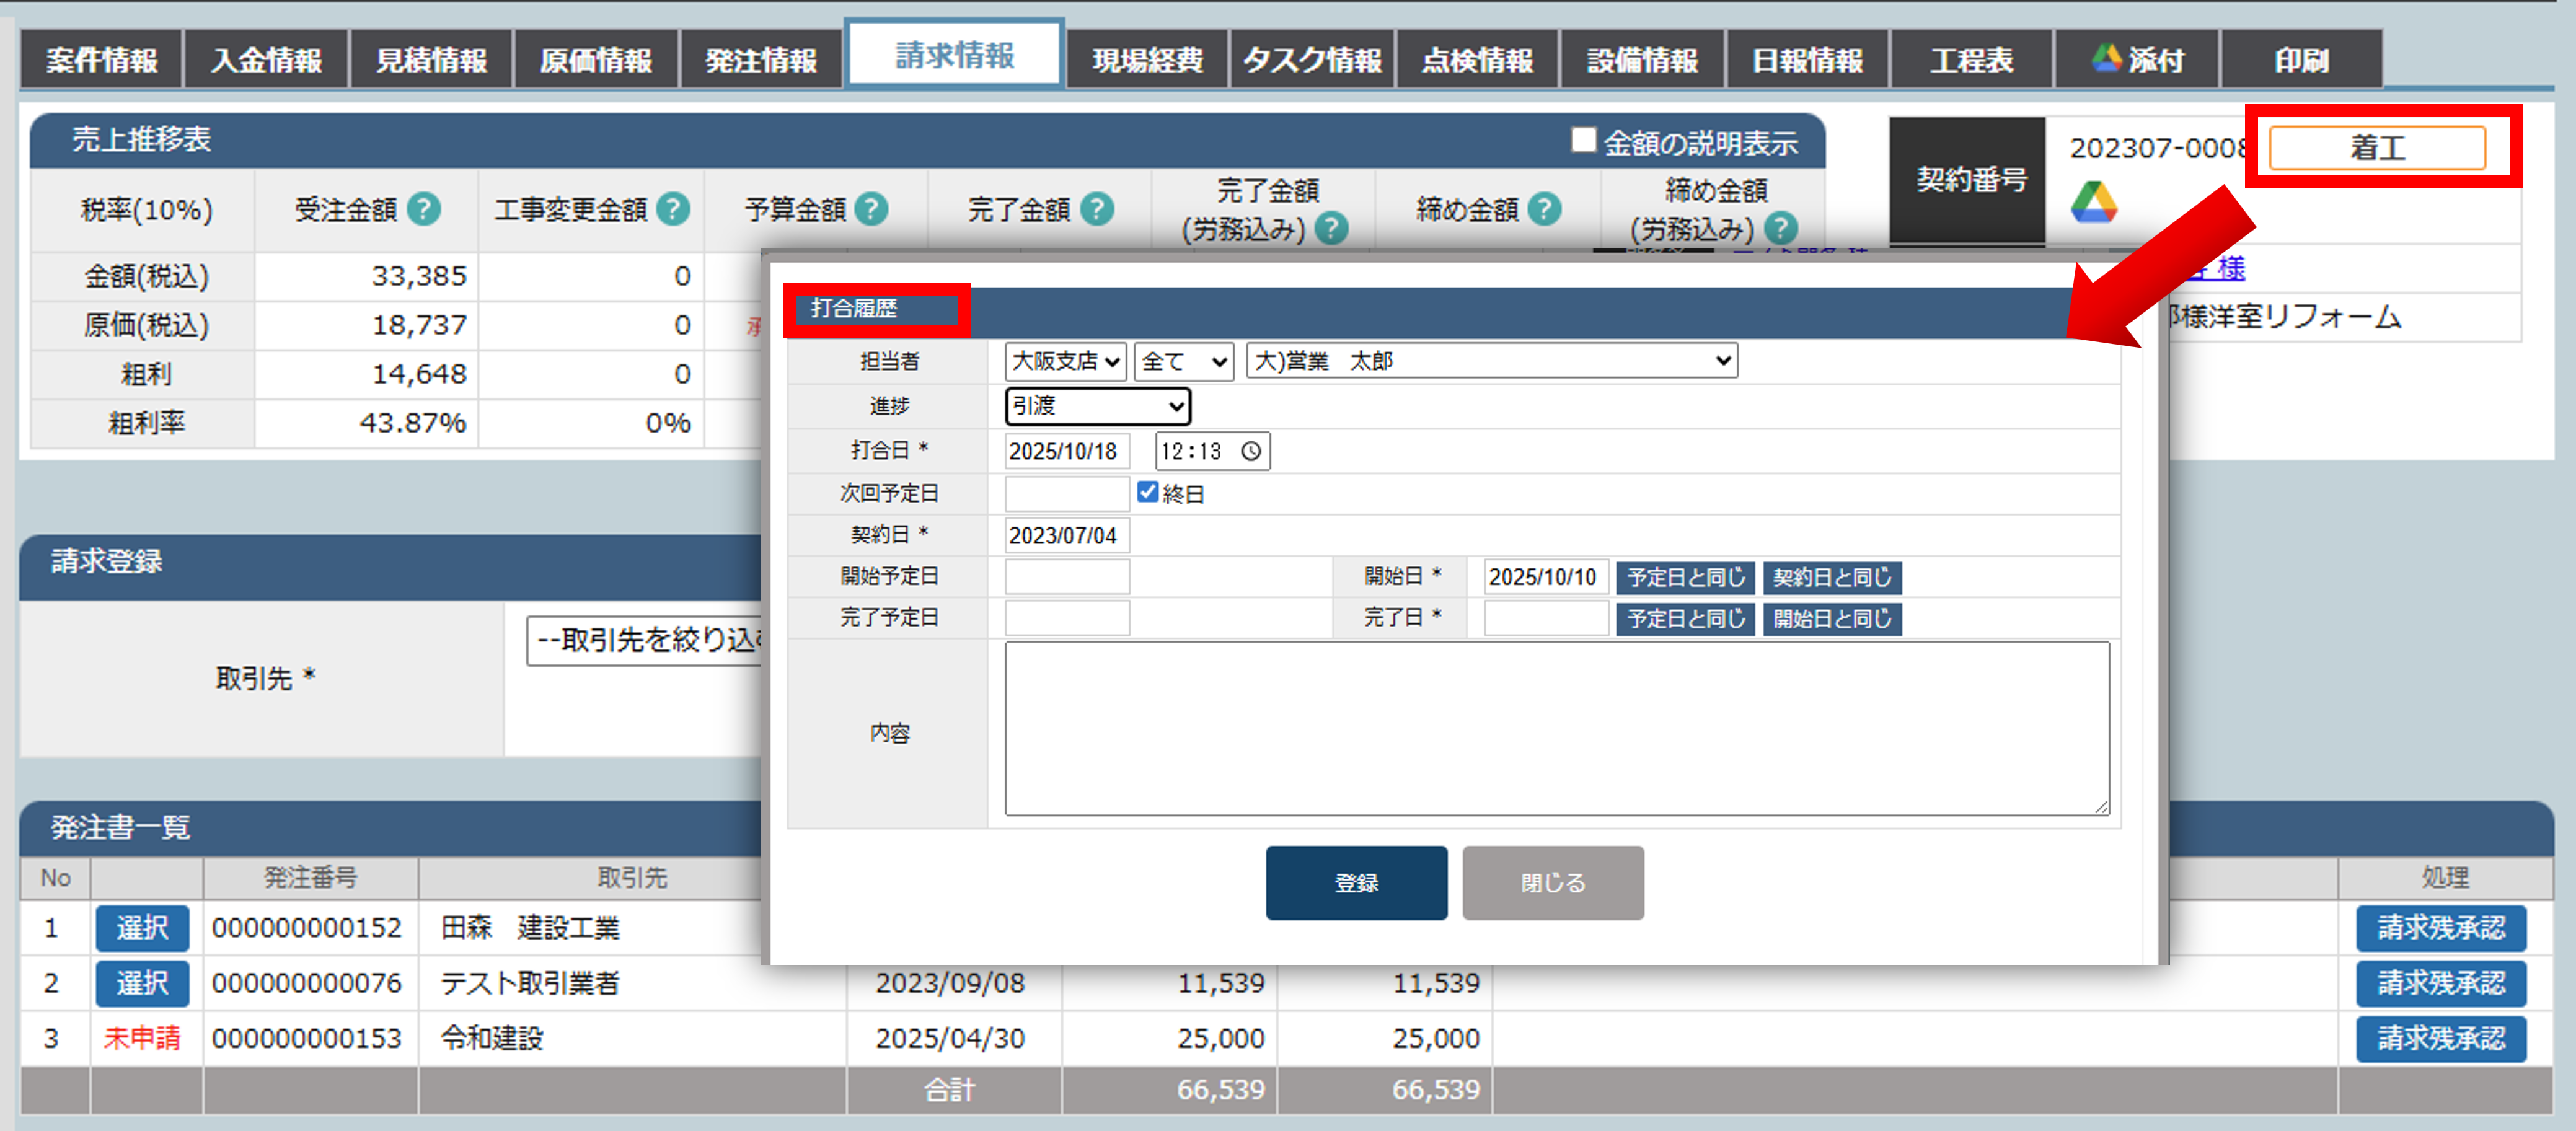Click clock icon in 打合日 time field
Screen dimensions: 2576x1131
point(1250,451)
